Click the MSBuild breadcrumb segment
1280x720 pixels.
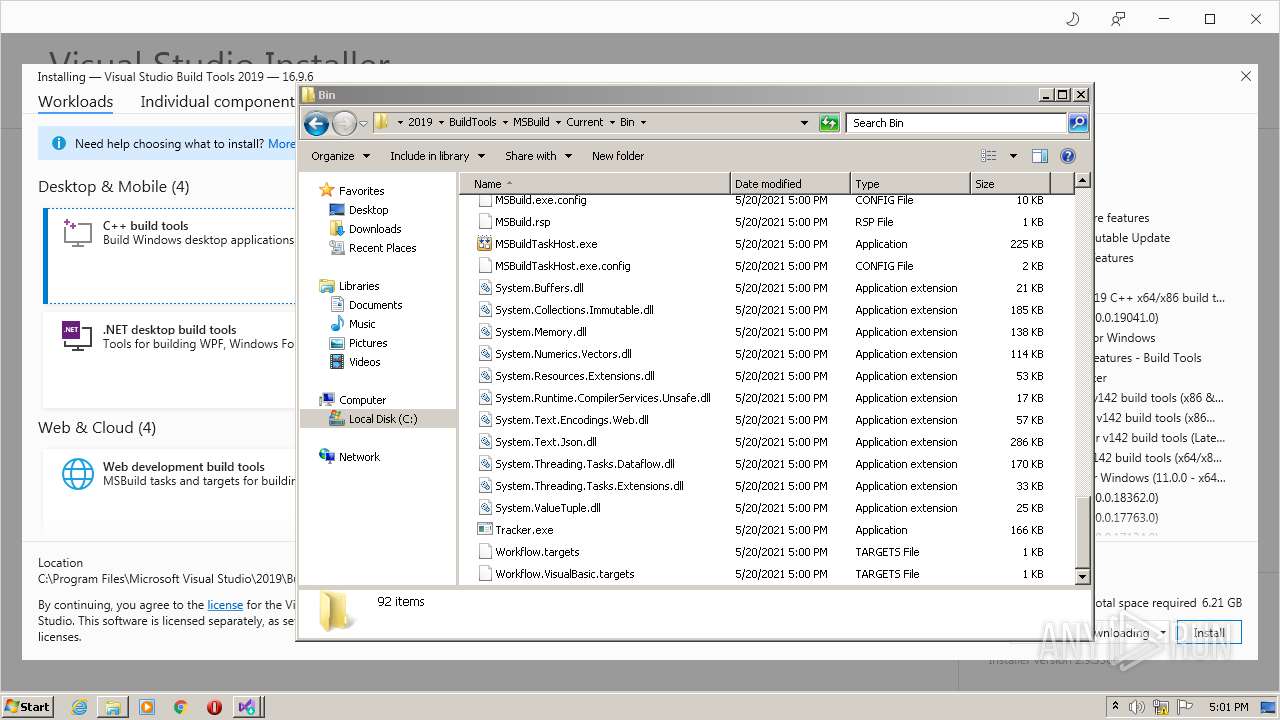(x=531, y=122)
